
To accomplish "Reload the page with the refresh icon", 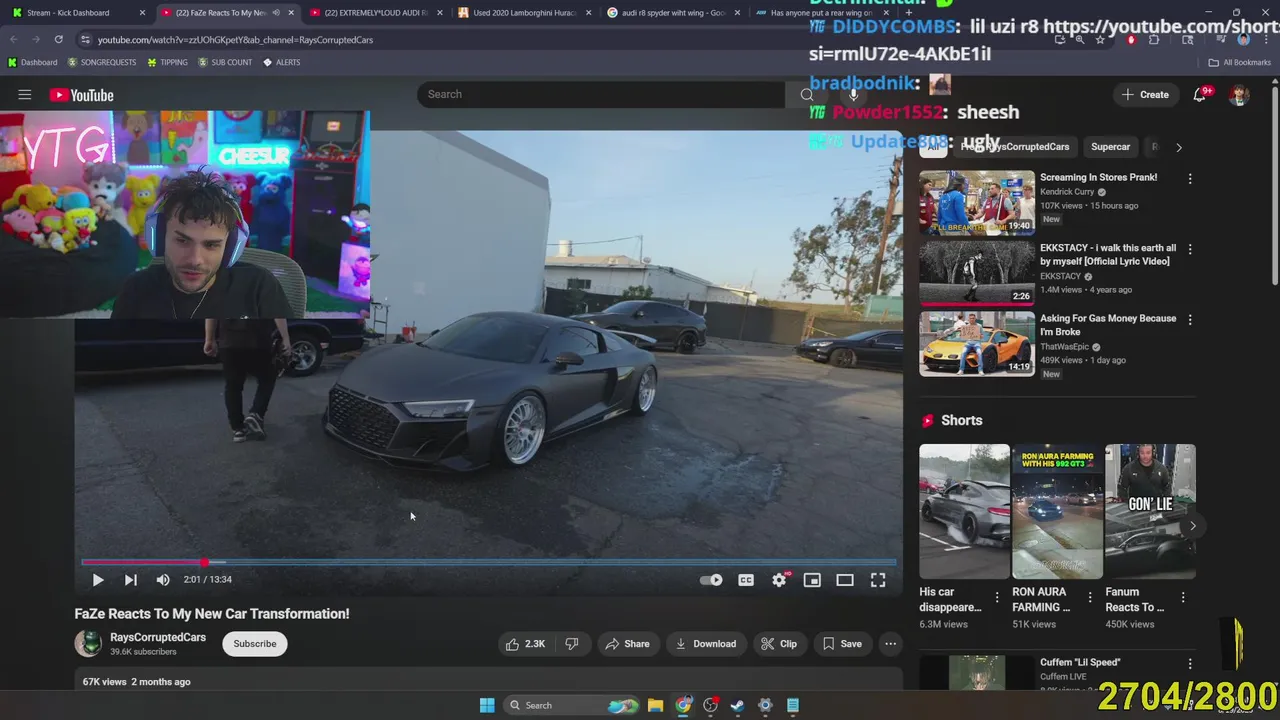I will 59,39.
